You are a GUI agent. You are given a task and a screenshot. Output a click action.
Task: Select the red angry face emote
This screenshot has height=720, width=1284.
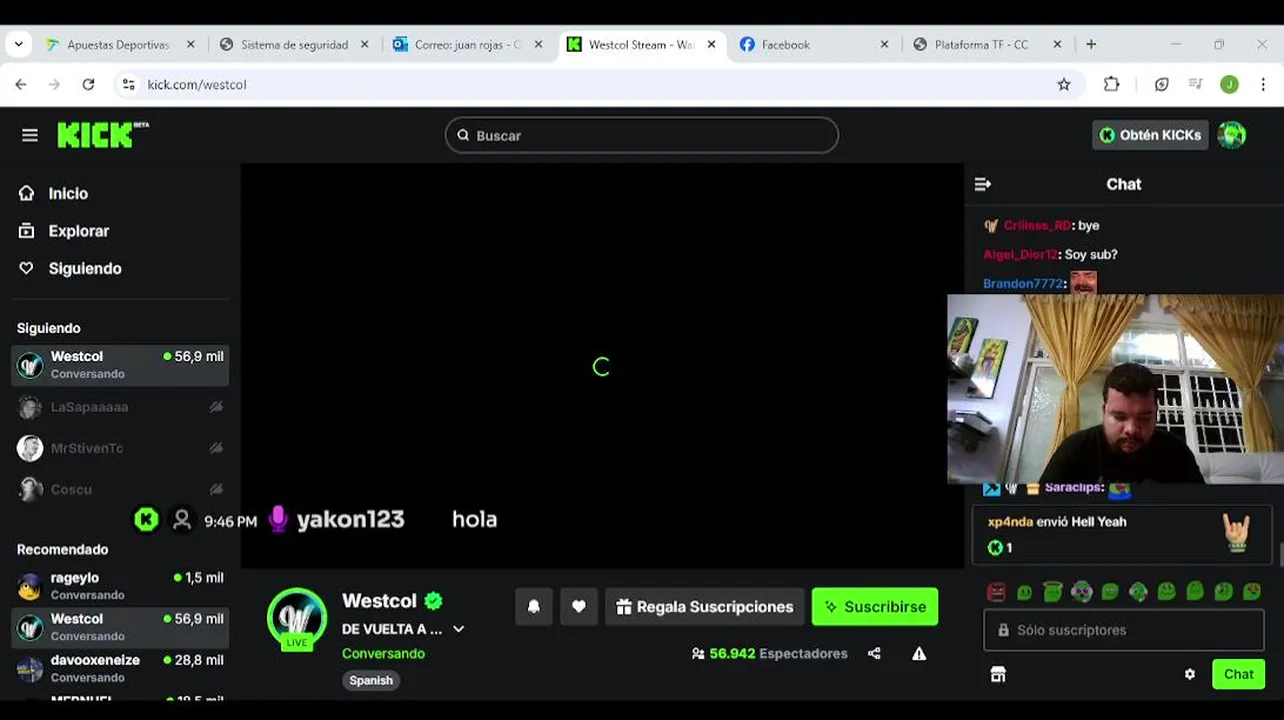[x=996, y=592]
